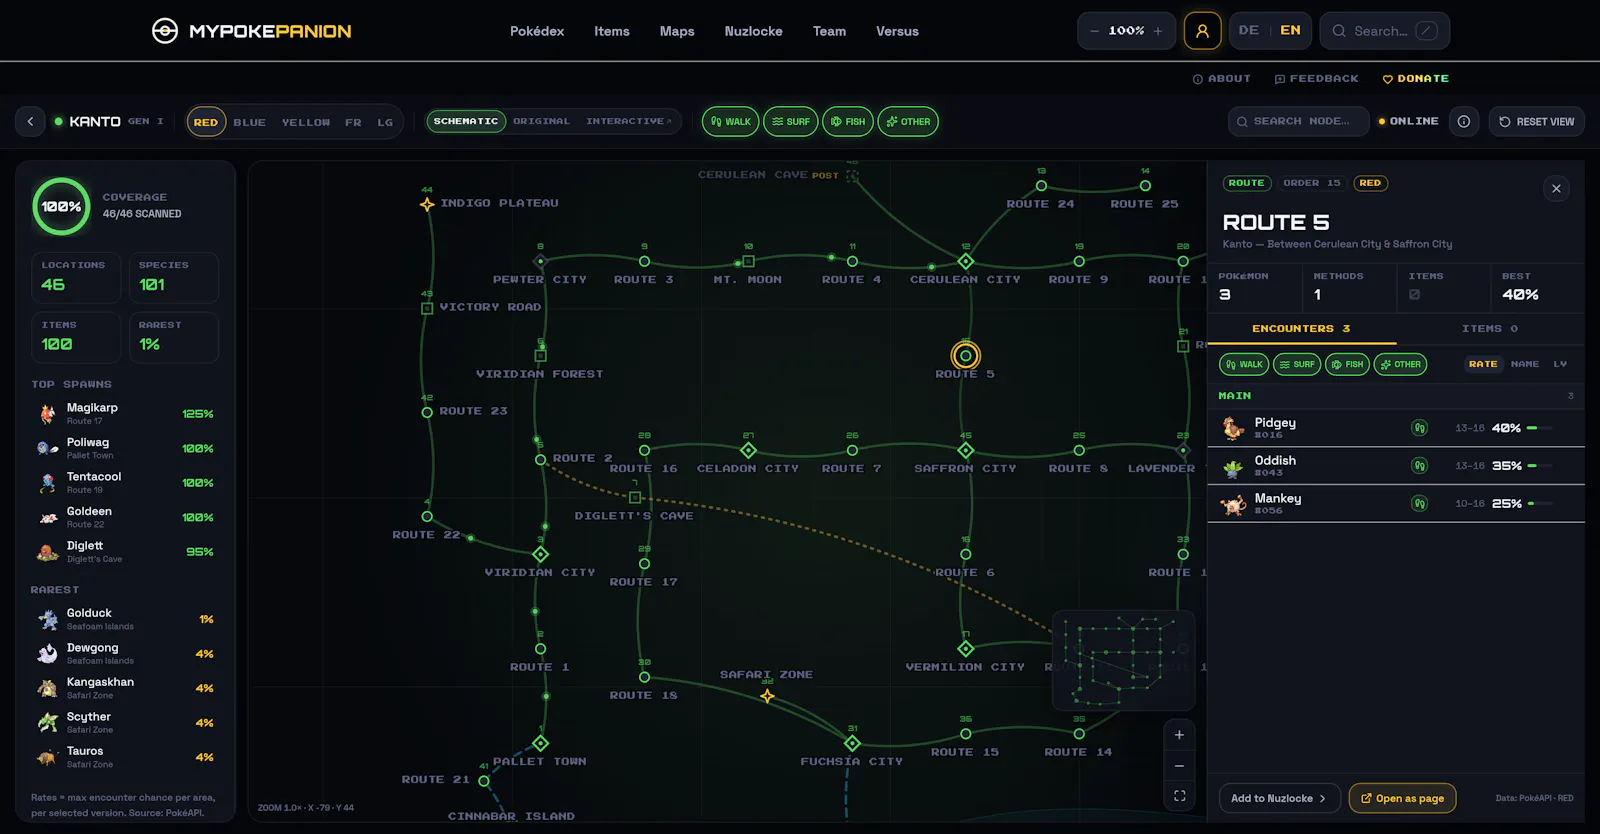This screenshot has height=834, width=1600.
Task: Click the Search node input field
Action: (1298, 121)
